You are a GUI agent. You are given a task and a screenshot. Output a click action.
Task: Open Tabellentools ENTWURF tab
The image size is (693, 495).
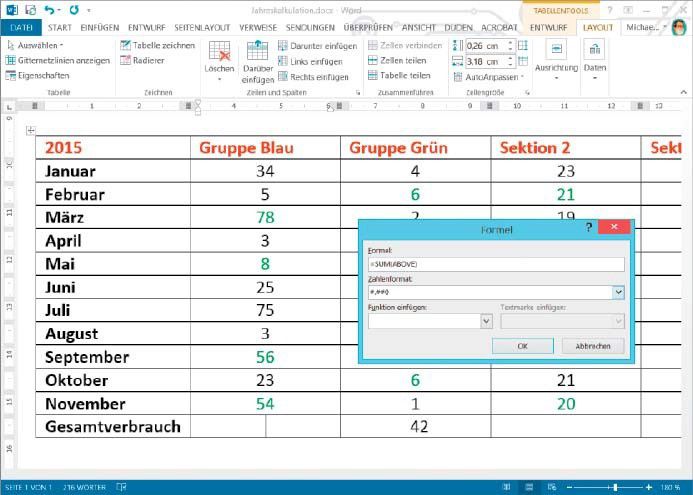pos(549,27)
